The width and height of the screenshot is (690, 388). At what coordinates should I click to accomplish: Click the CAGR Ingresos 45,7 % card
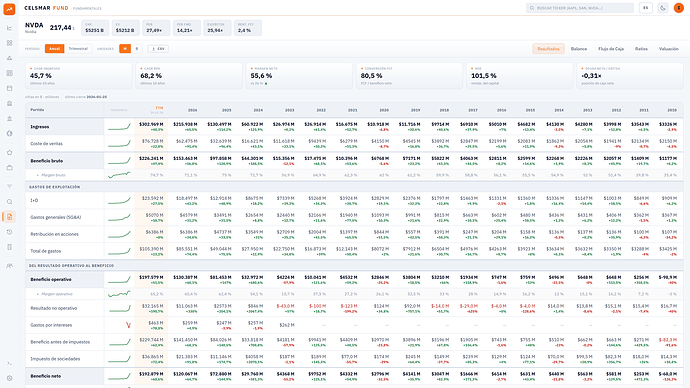pyautogui.click(x=79, y=76)
